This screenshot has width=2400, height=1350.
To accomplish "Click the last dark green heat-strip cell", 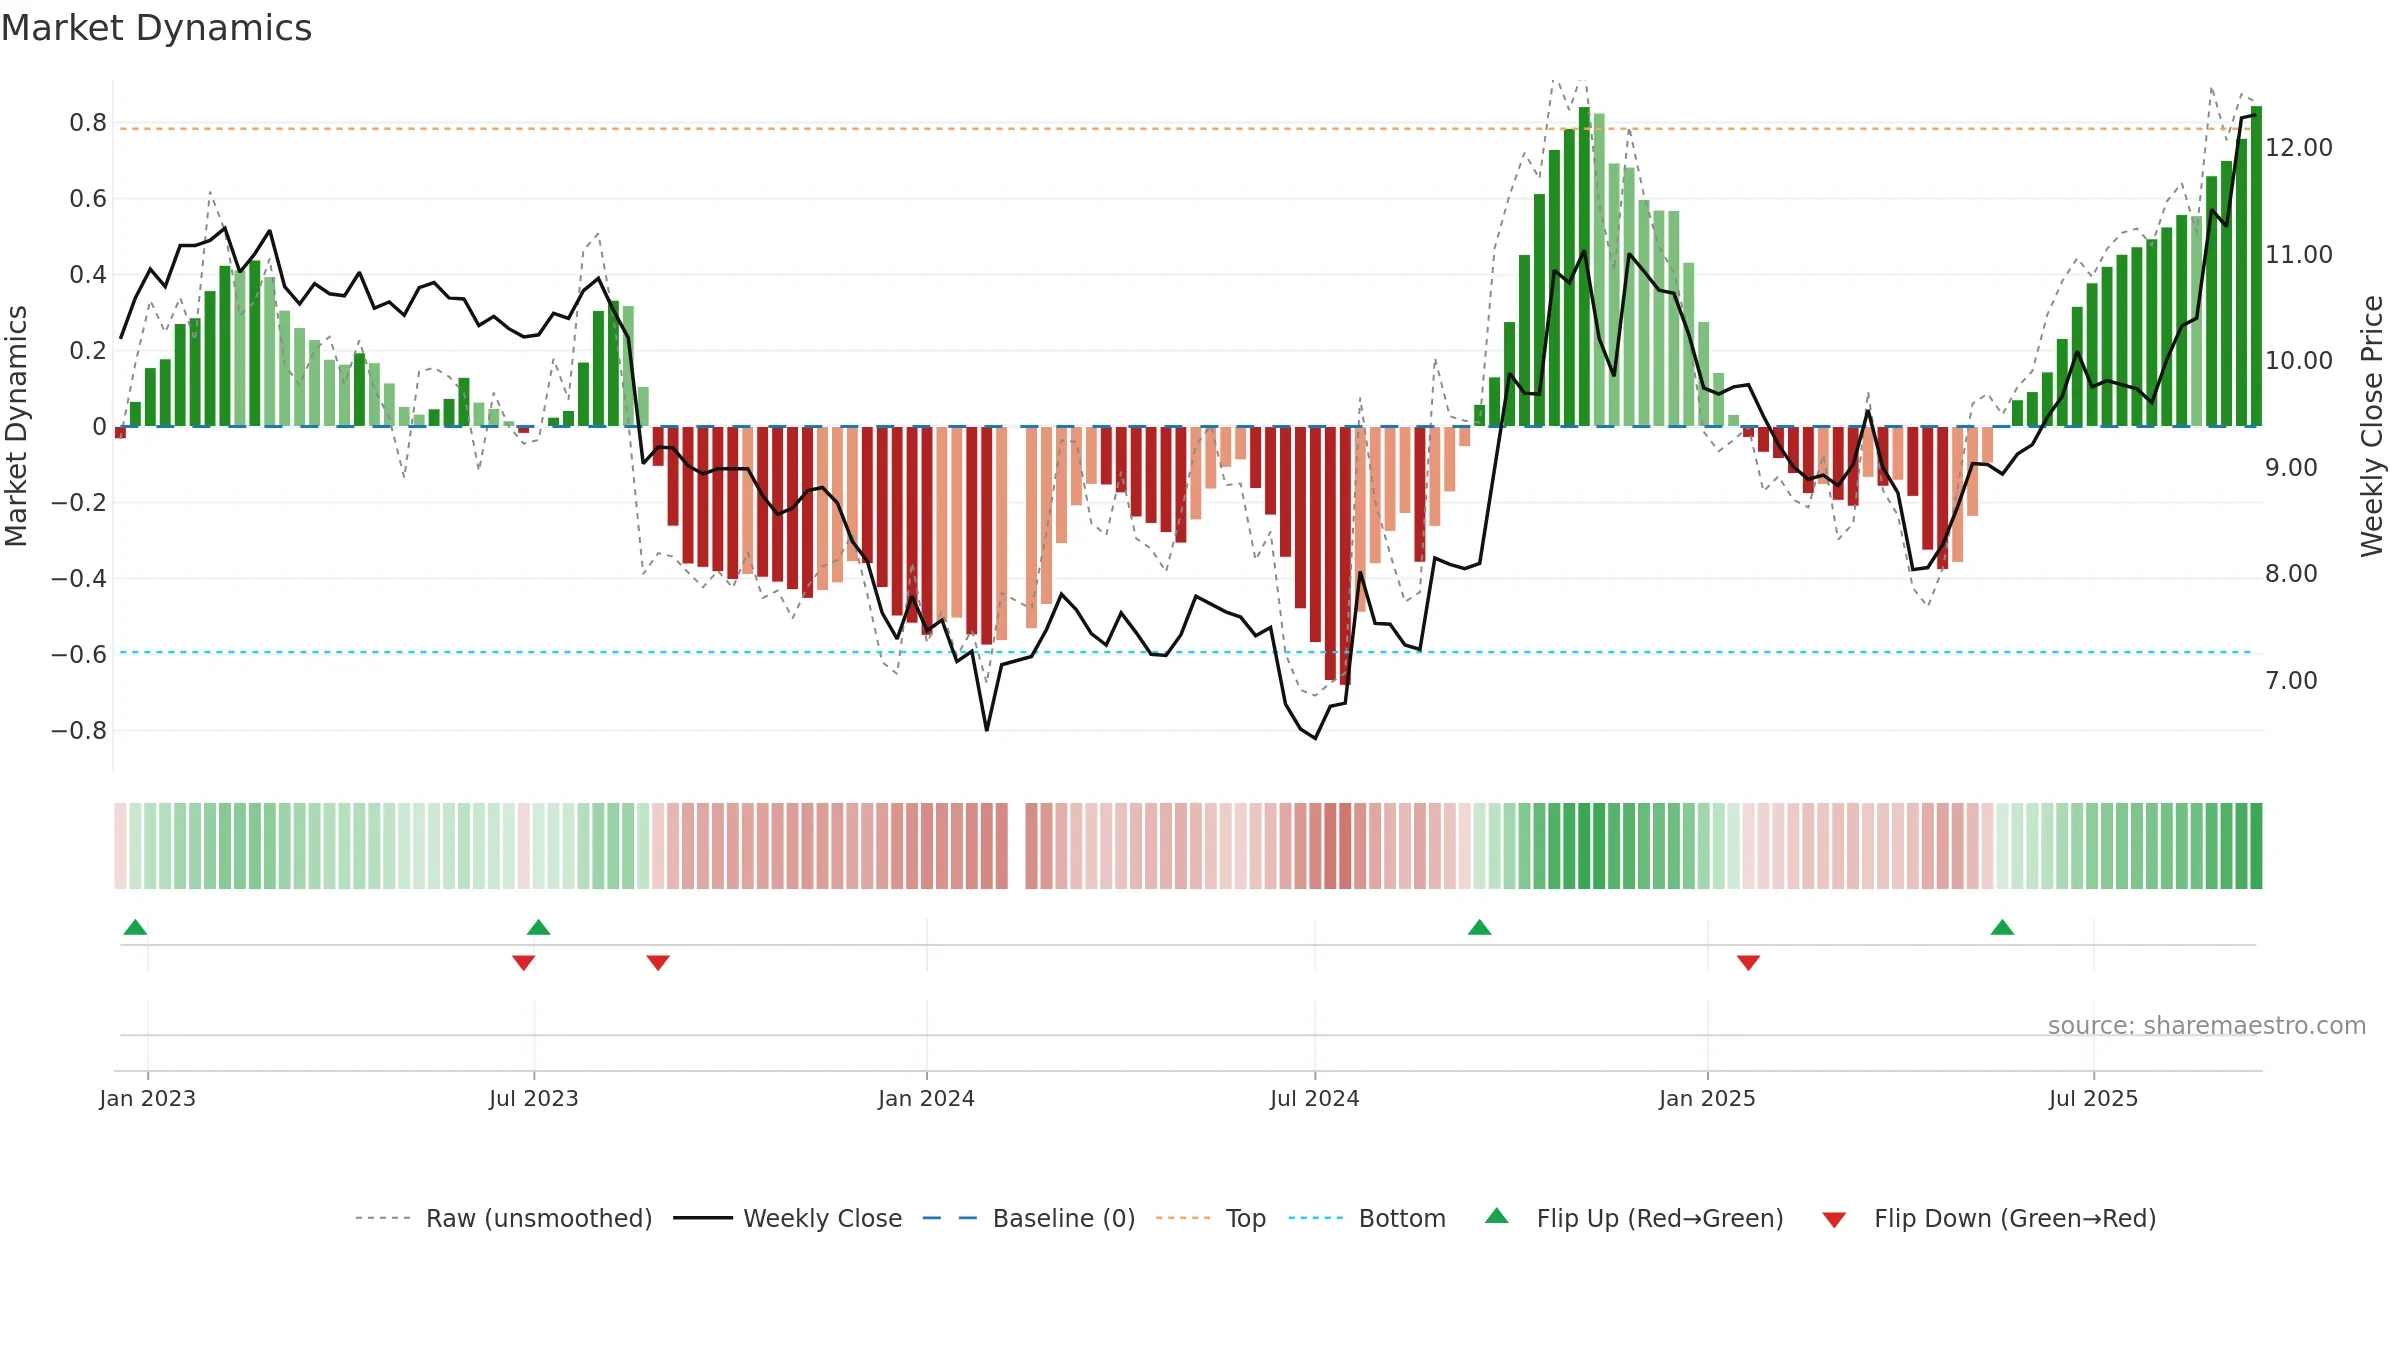I will (x=2256, y=846).
